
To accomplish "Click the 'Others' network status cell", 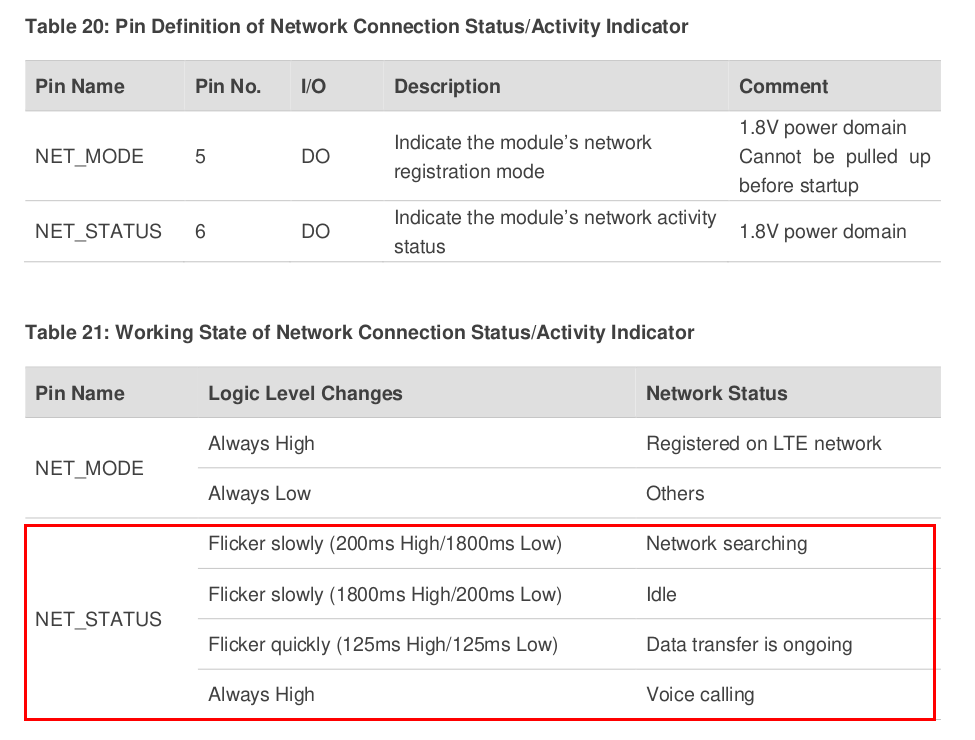I will click(675, 493).
